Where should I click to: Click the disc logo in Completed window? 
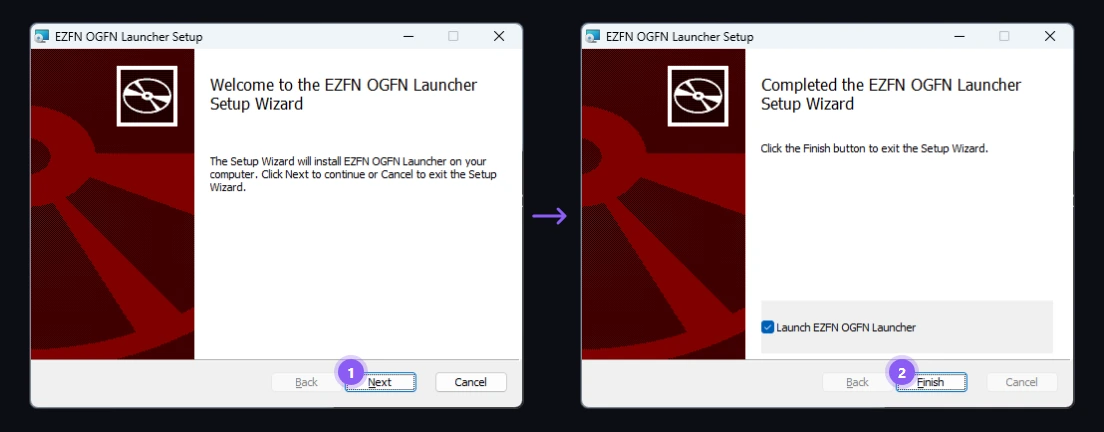coord(698,96)
